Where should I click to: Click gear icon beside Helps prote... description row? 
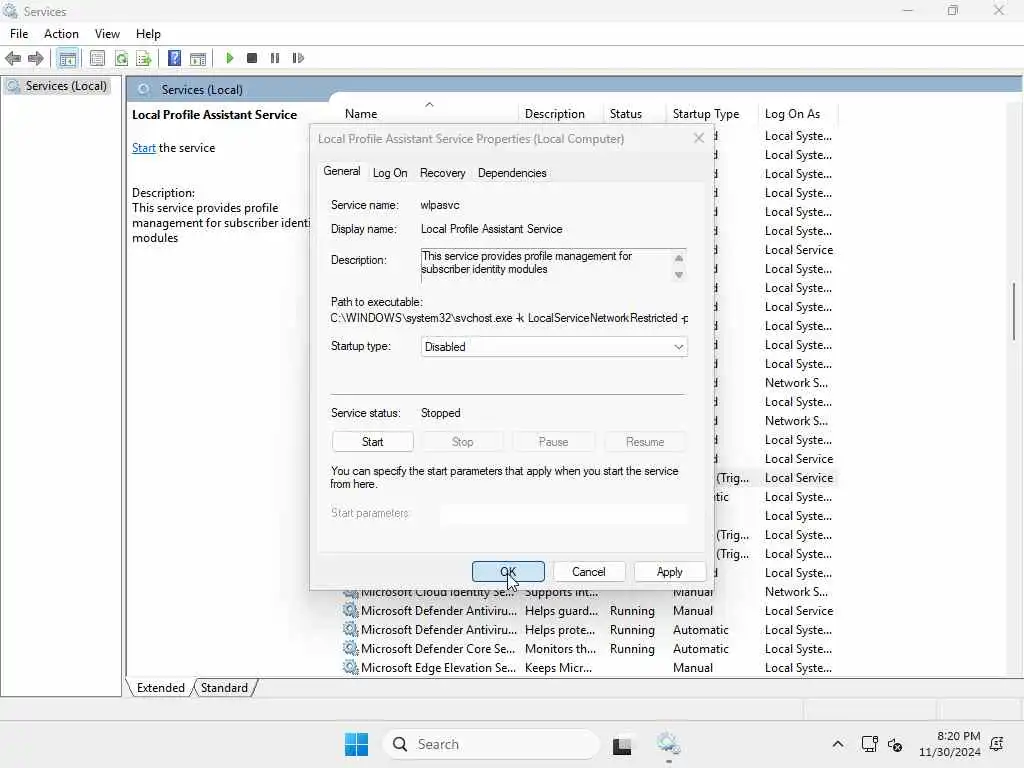(x=351, y=629)
